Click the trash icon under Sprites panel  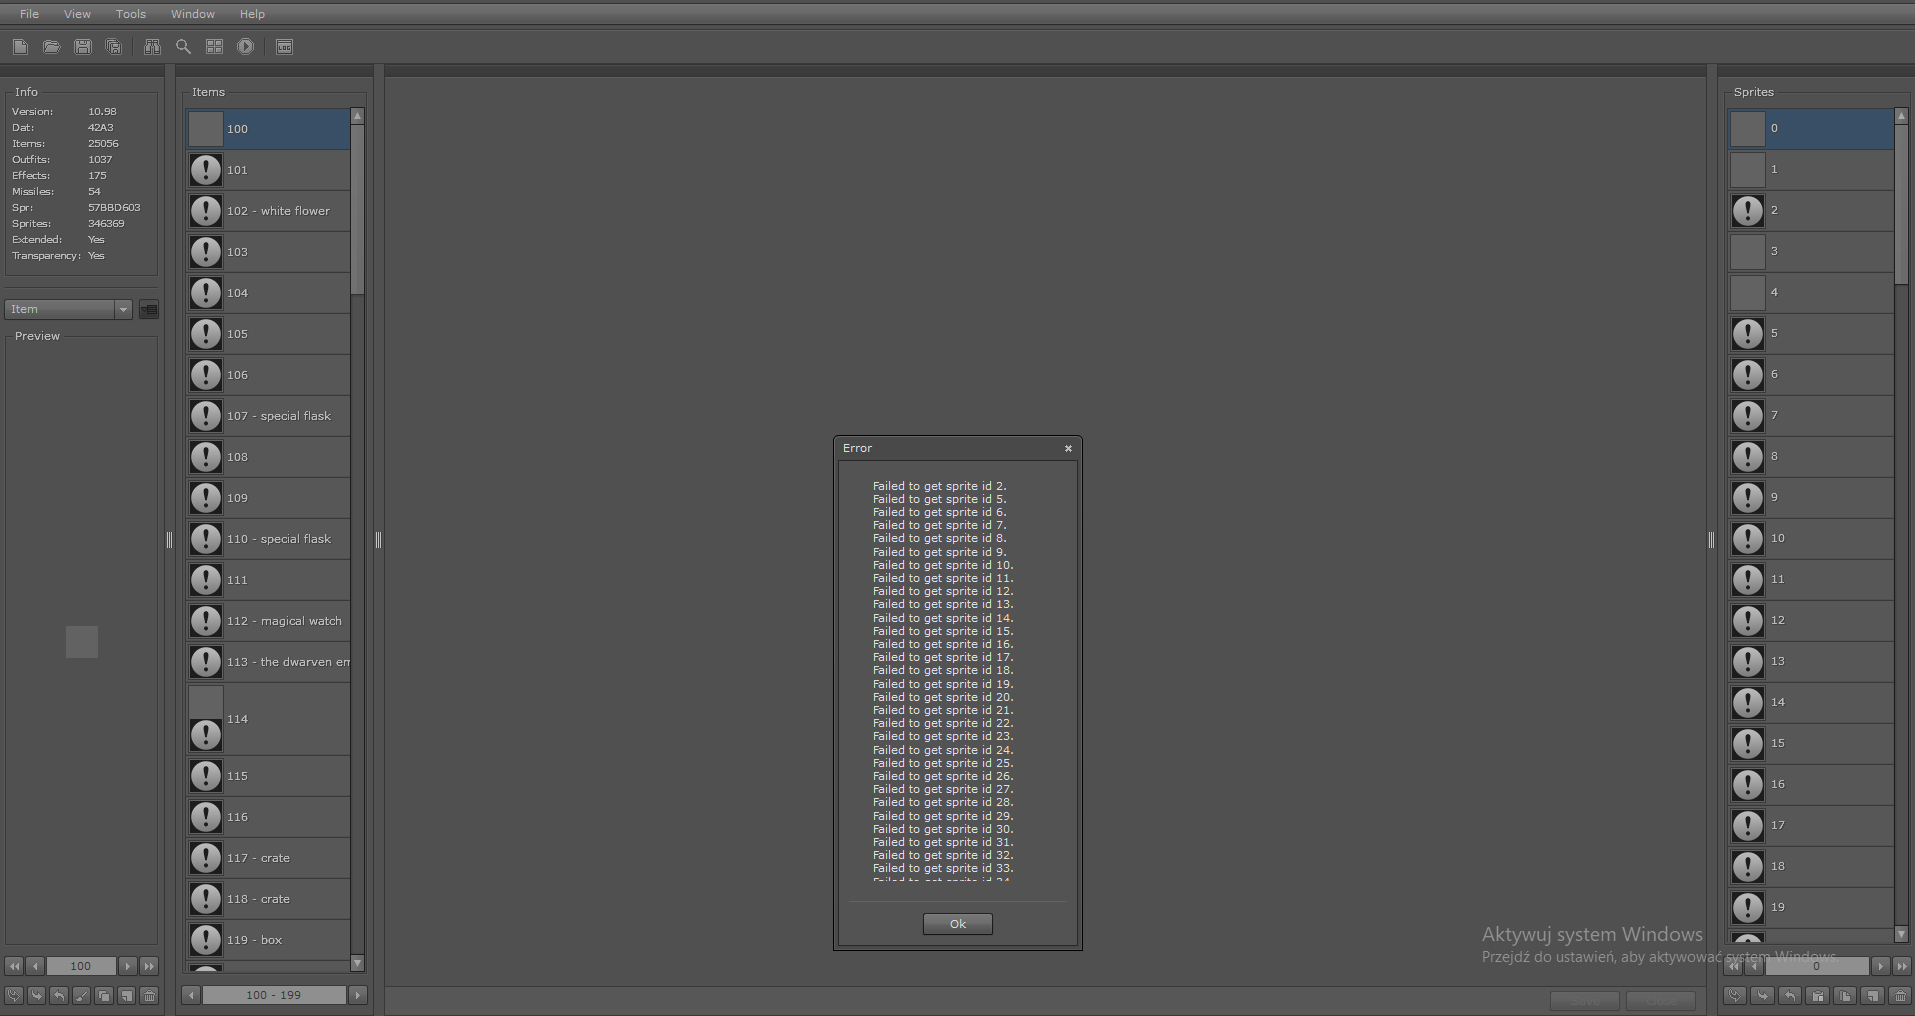coord(1900,995)
